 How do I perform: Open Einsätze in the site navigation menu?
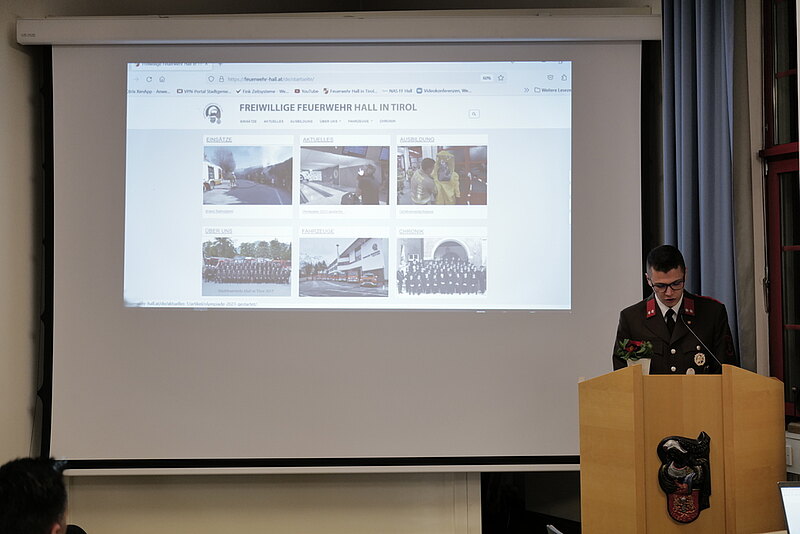click(248, 121)
